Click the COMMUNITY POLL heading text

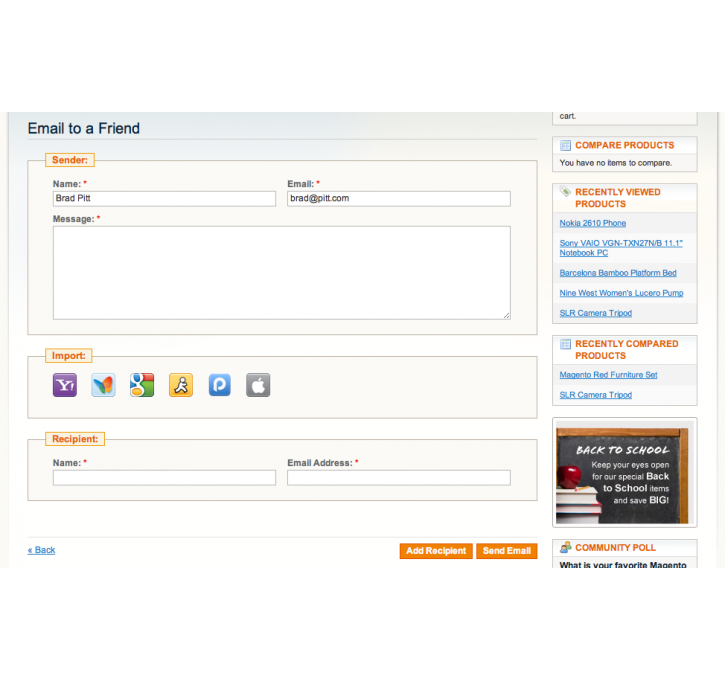point(615,548)
